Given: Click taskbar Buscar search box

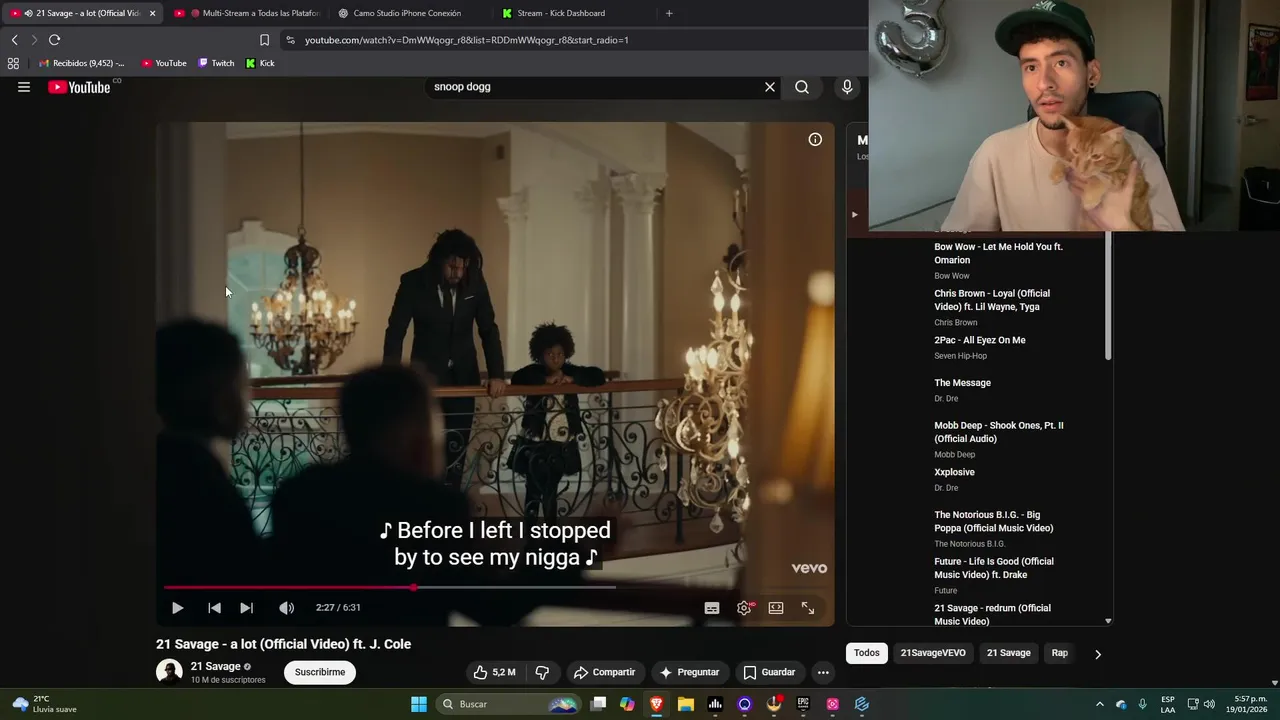Looking at the screenshot, I should (x=509, y=704).
